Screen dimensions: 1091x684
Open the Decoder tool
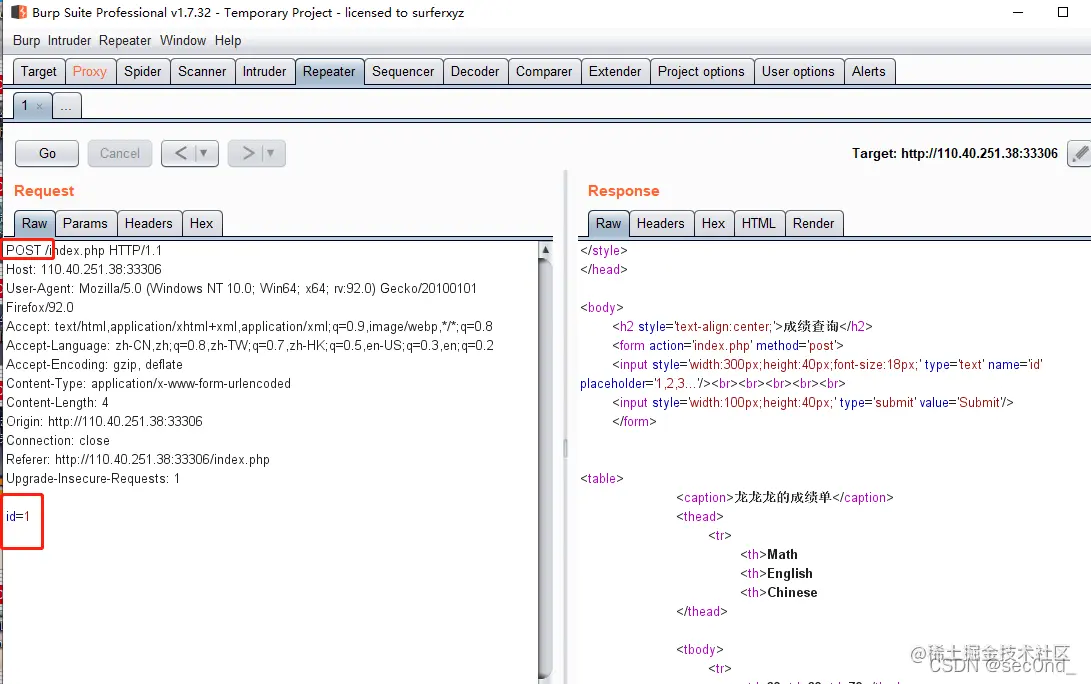click(475, 71)
